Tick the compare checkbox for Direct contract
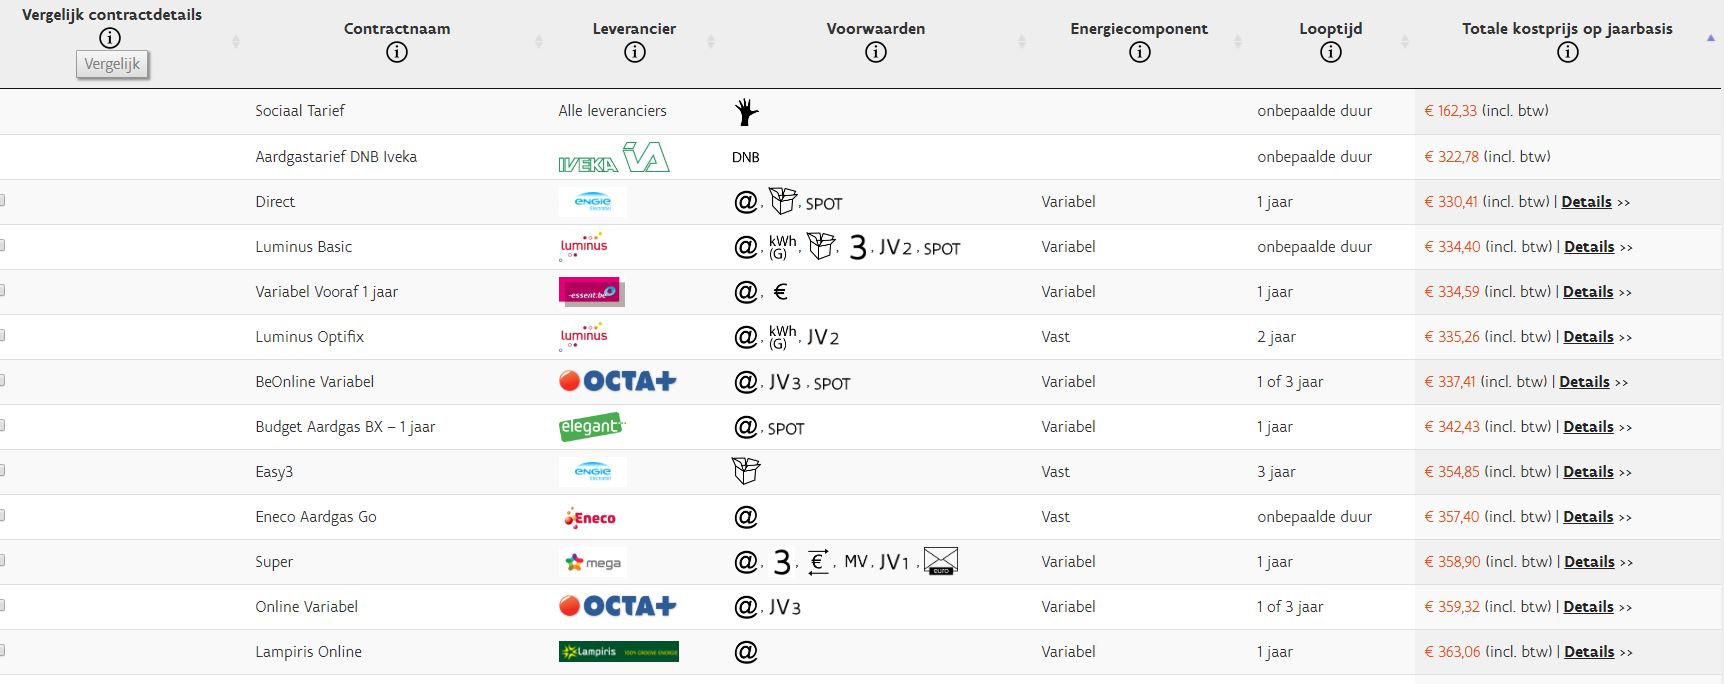Viewport: 1724px width, 684px height. (x=2, y=201)
